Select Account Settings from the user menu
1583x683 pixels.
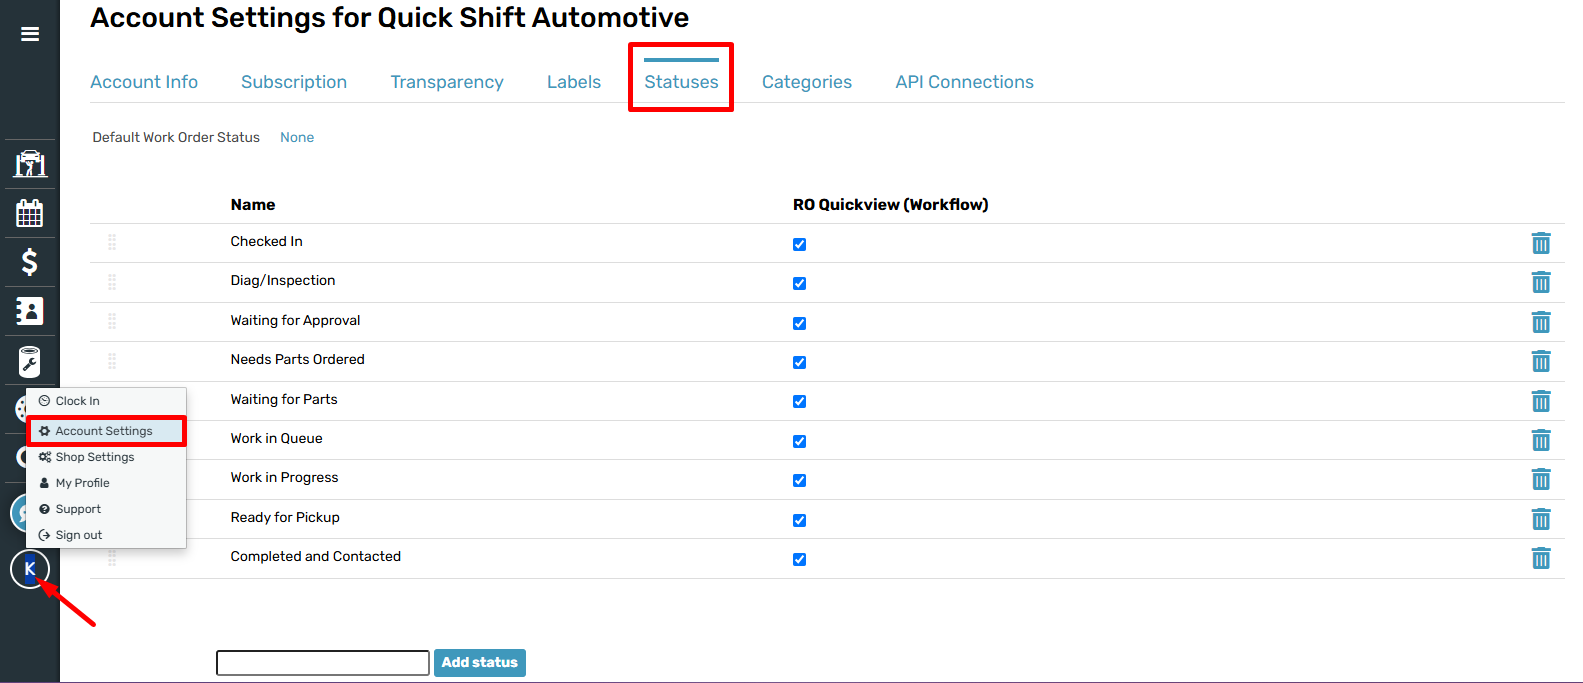(106, 431)
